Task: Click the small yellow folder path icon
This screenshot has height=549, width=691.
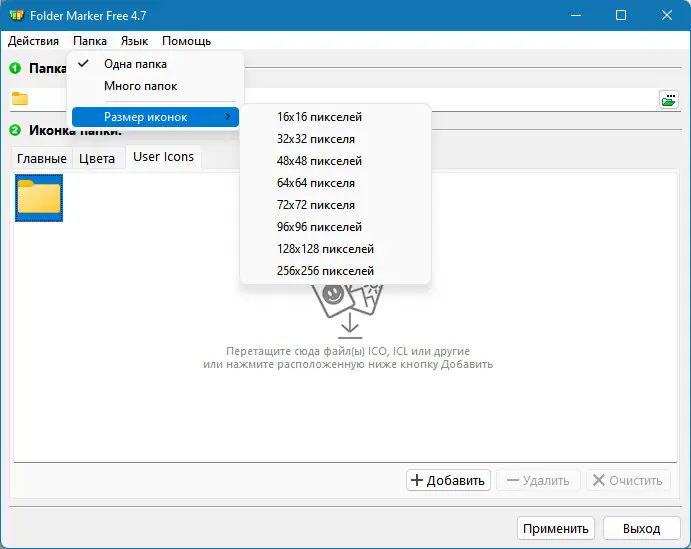Action: [20, 99]
